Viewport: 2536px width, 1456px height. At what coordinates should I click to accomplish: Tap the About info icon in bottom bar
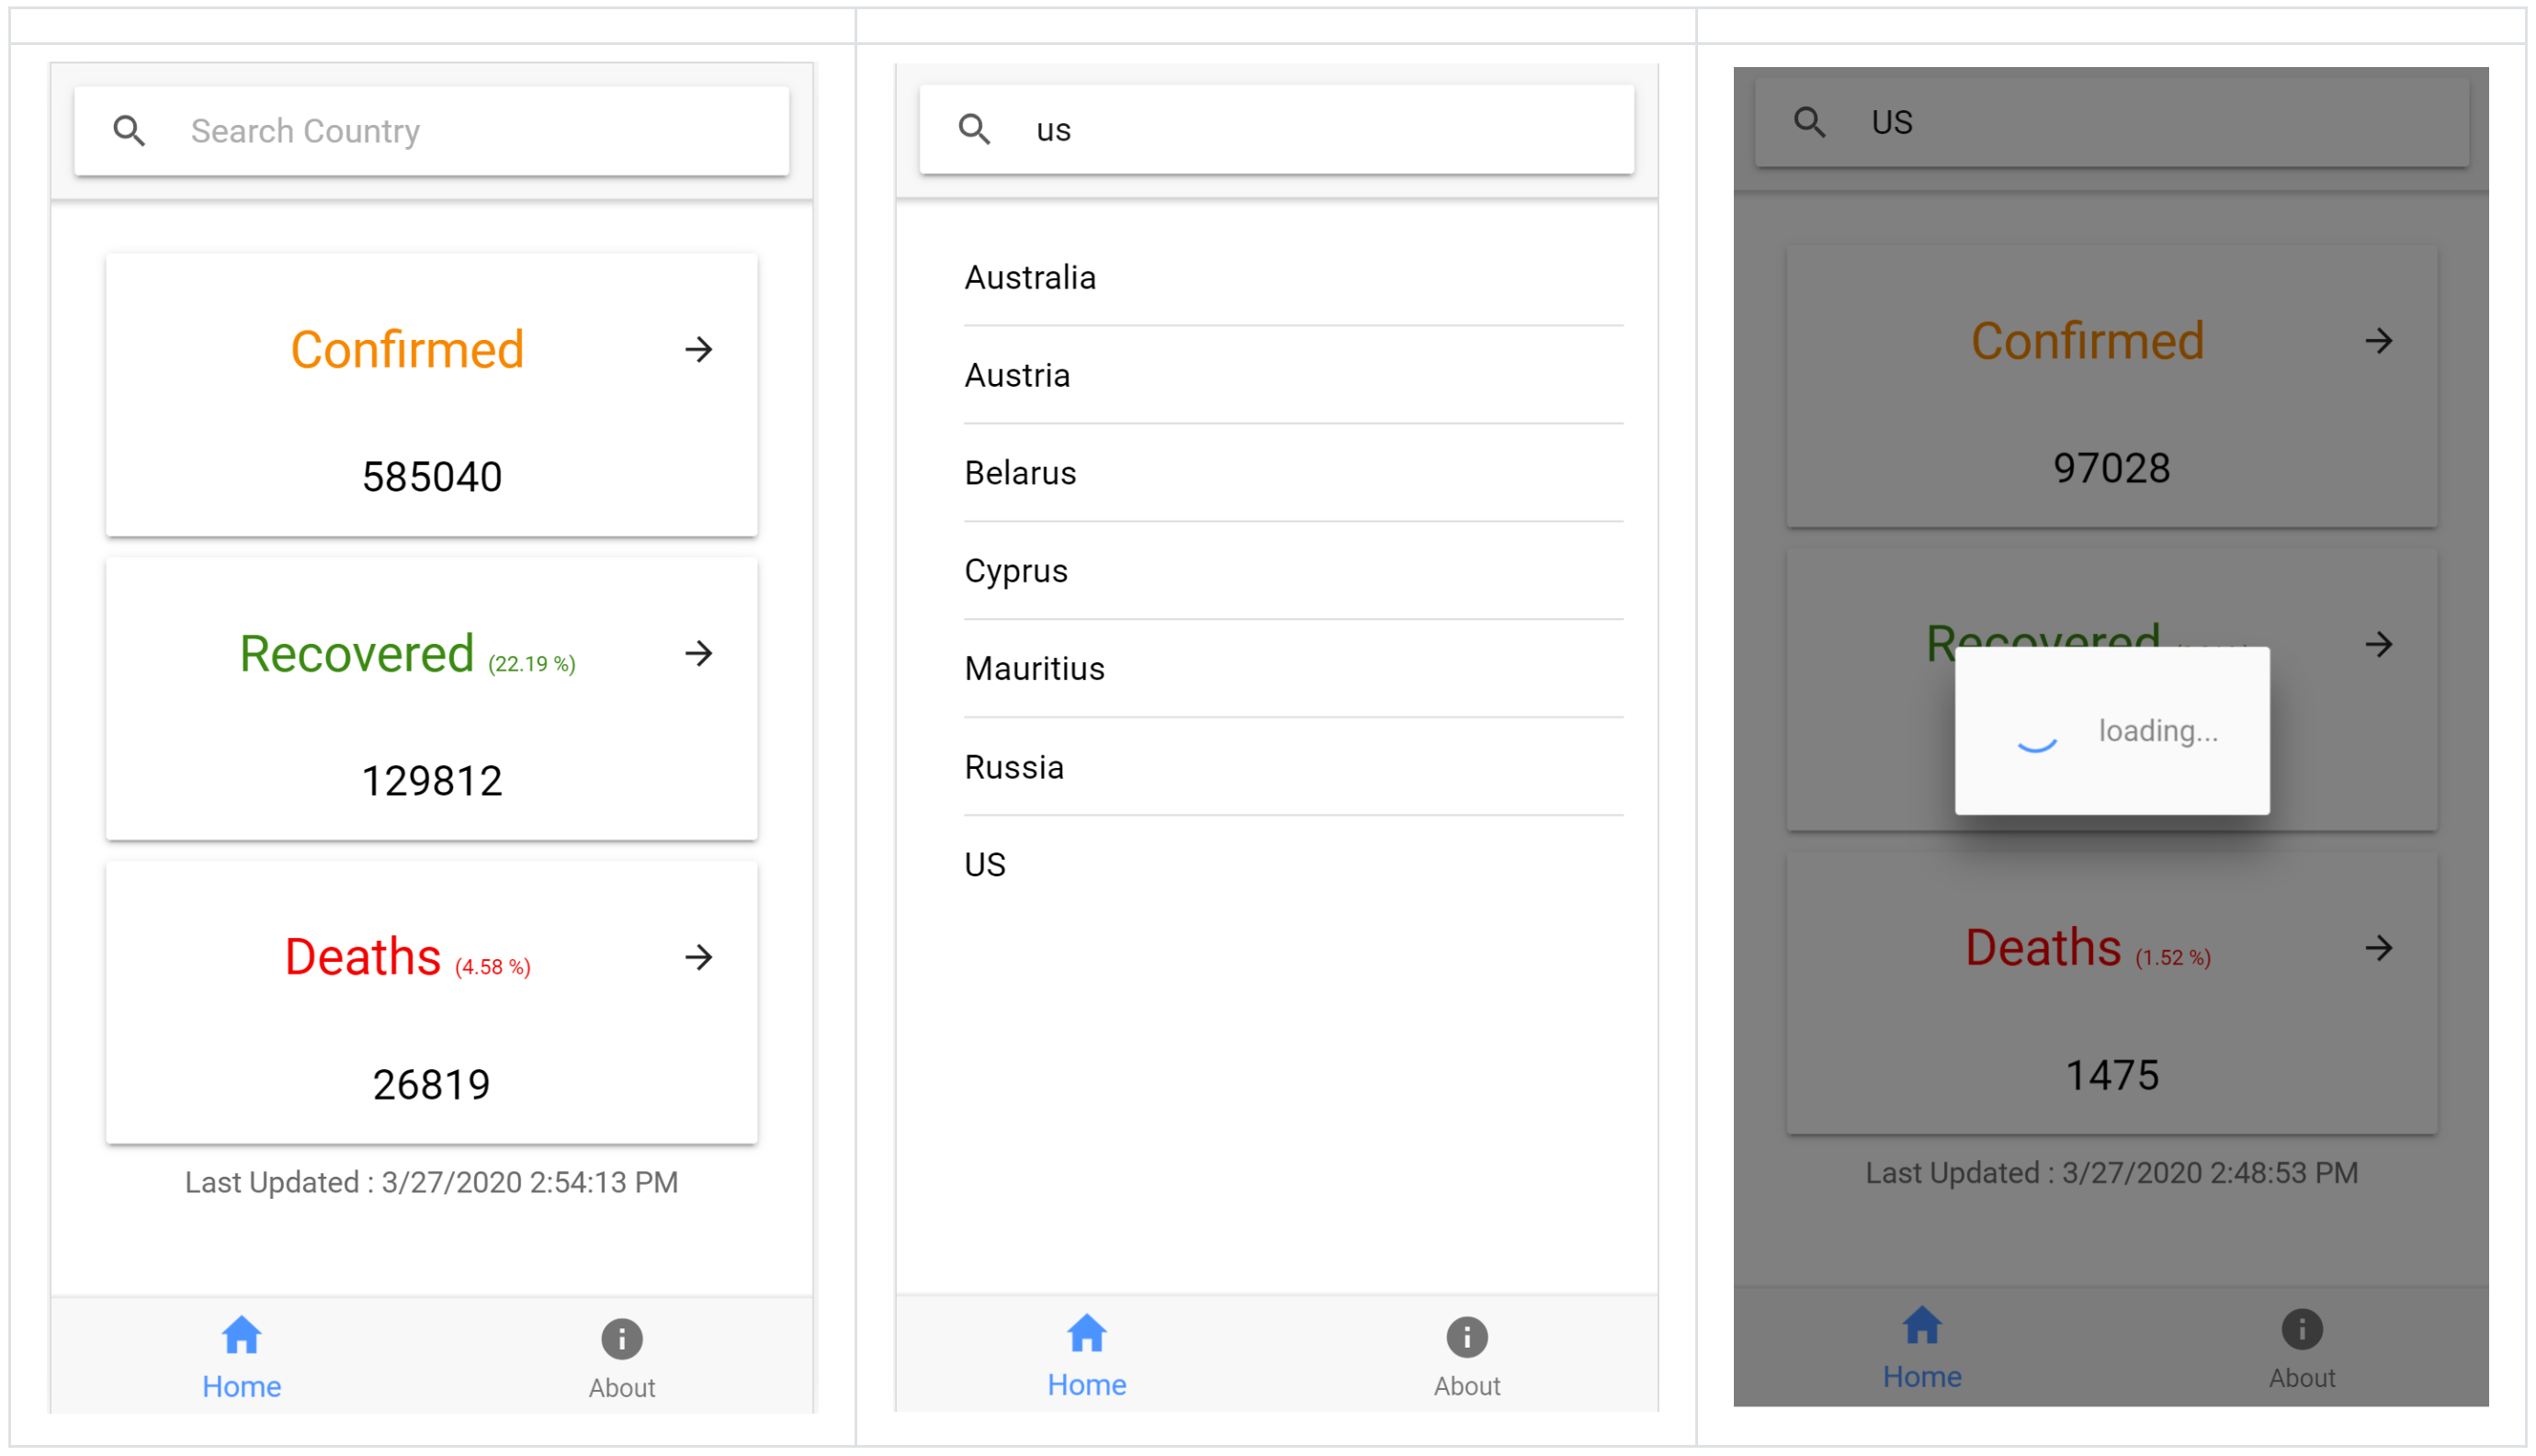click(621, 1336)
